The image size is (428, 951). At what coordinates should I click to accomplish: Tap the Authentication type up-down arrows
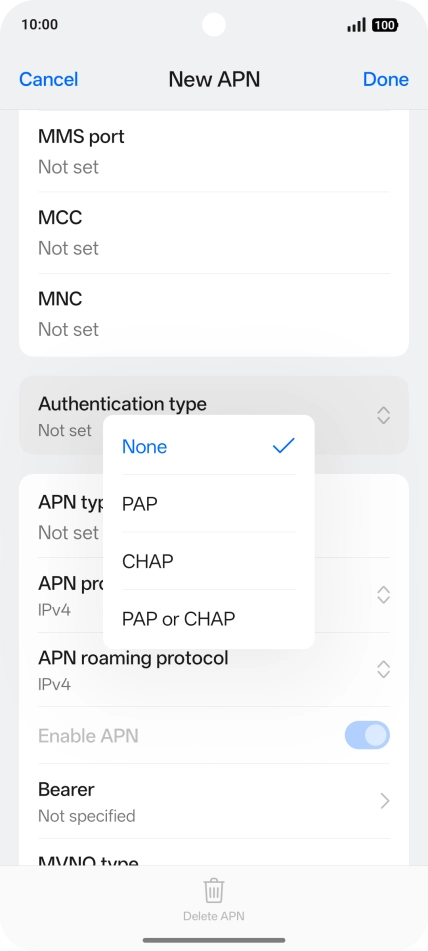[383, 415]
